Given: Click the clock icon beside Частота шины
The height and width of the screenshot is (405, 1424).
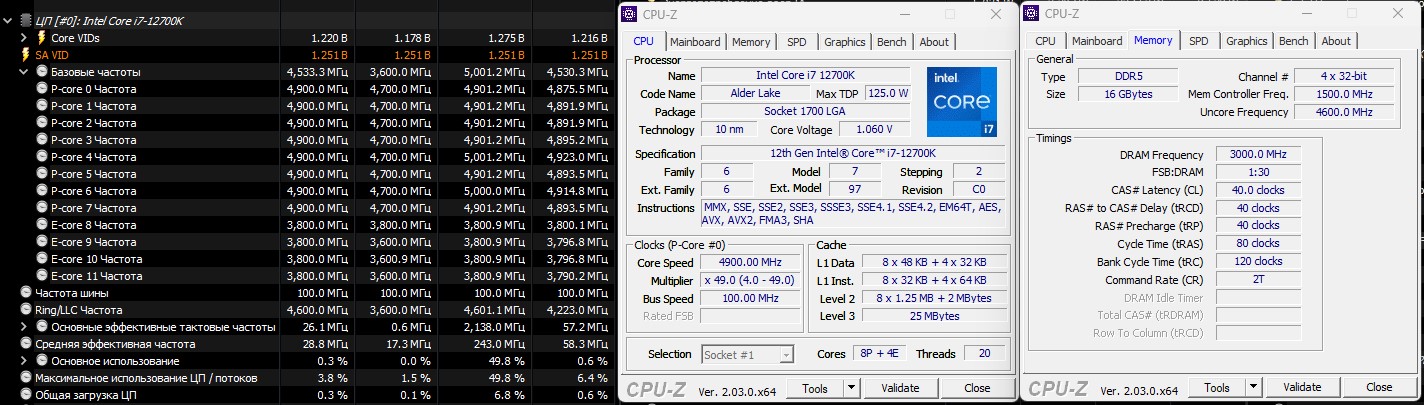Looking at the screenshot, I should click(x=26, y=293).
